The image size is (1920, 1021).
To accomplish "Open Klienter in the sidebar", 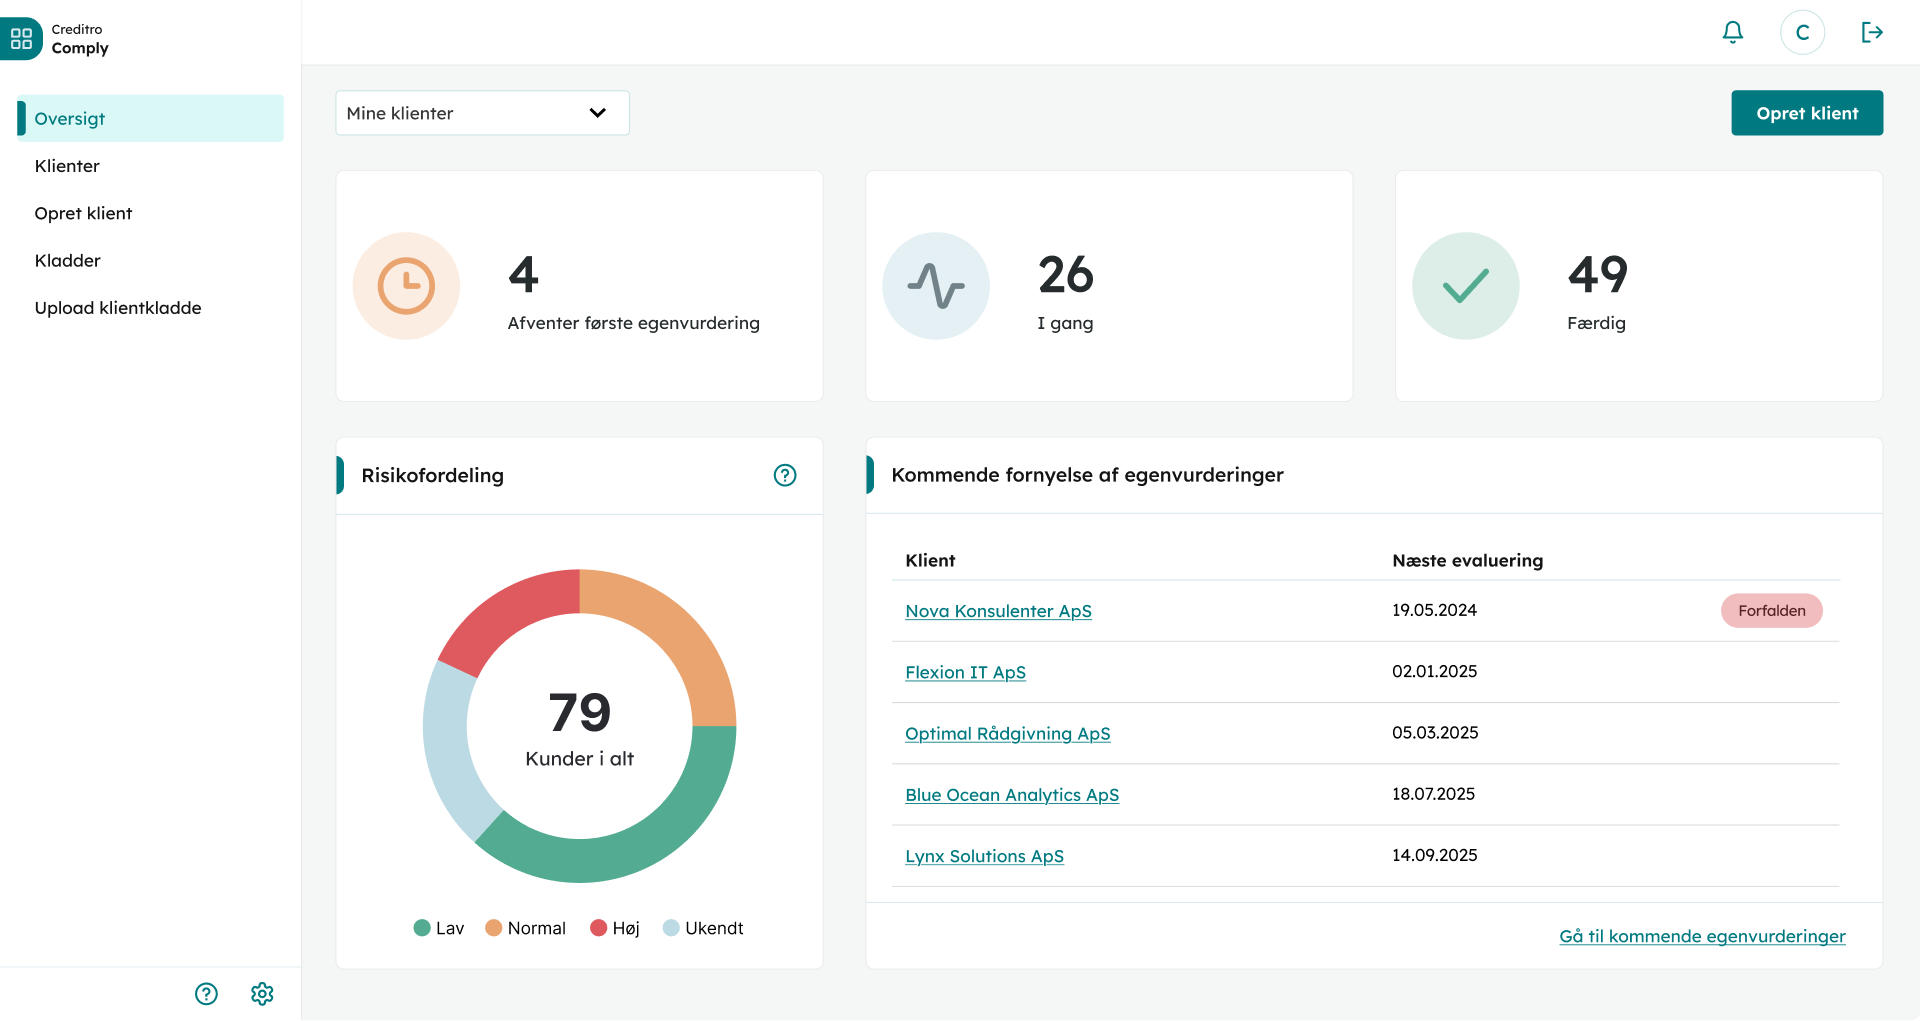I will click(67, 166).
